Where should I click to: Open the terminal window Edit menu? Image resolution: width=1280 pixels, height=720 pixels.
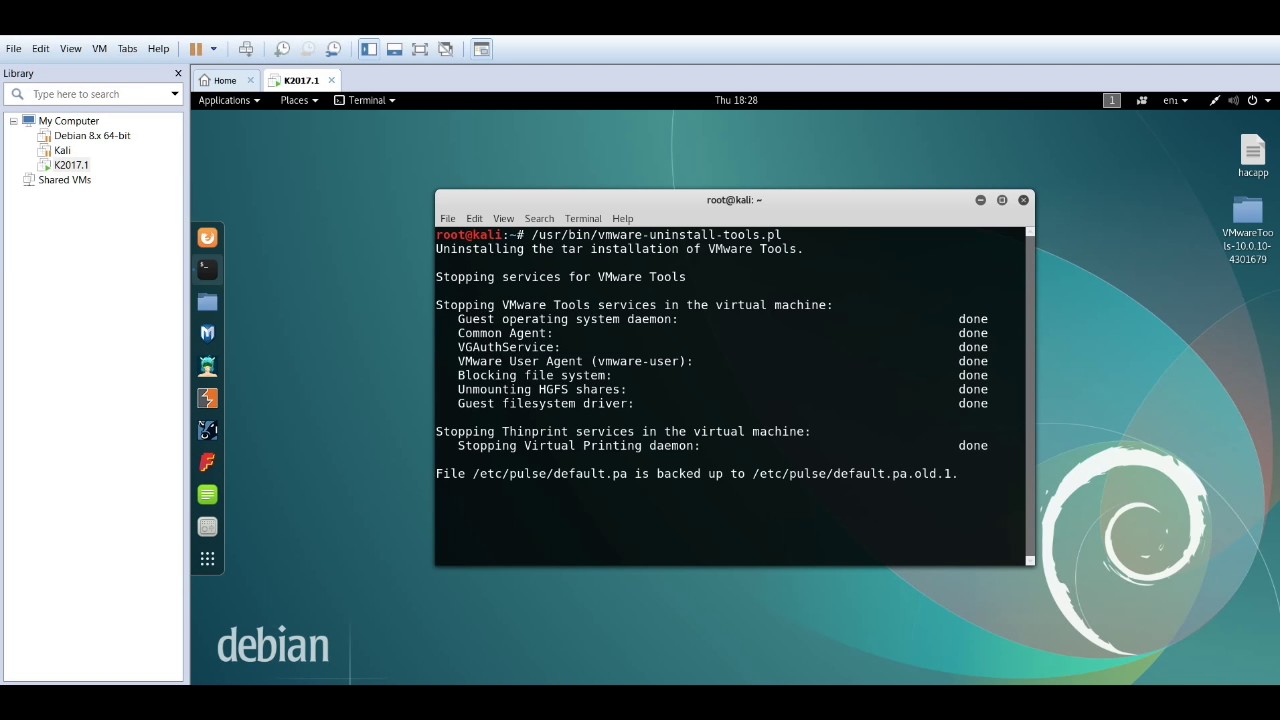[474, 218]
